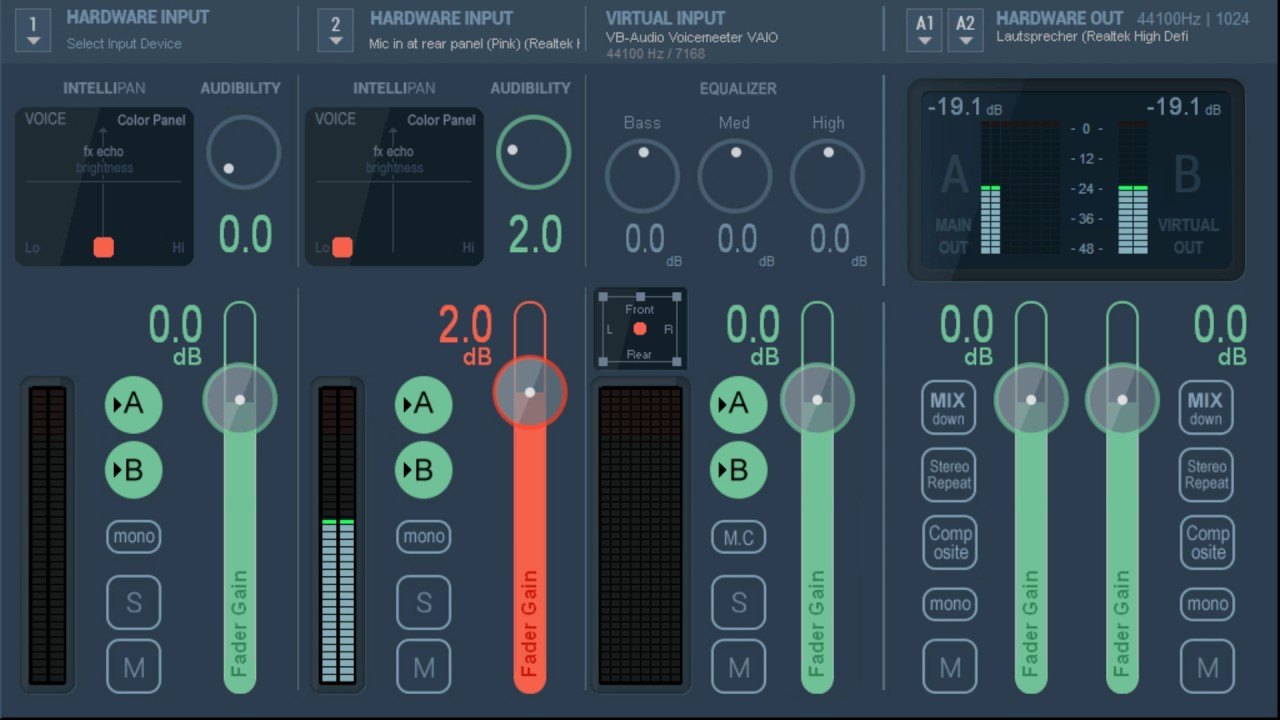Image resolution: width=1280 pixels, height=720 pixels.
Task: Click Bass '0.0 dB' equalizer value
Action: tap(654, 243)
